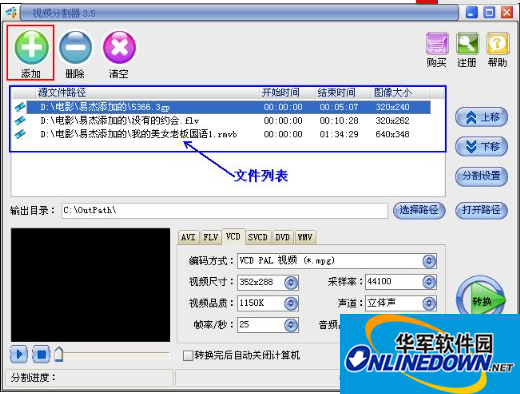The image size is (520, 394).
Task: Click end time 00:10:28 cell
Action: pyautogui.click(x=339, y=121)
